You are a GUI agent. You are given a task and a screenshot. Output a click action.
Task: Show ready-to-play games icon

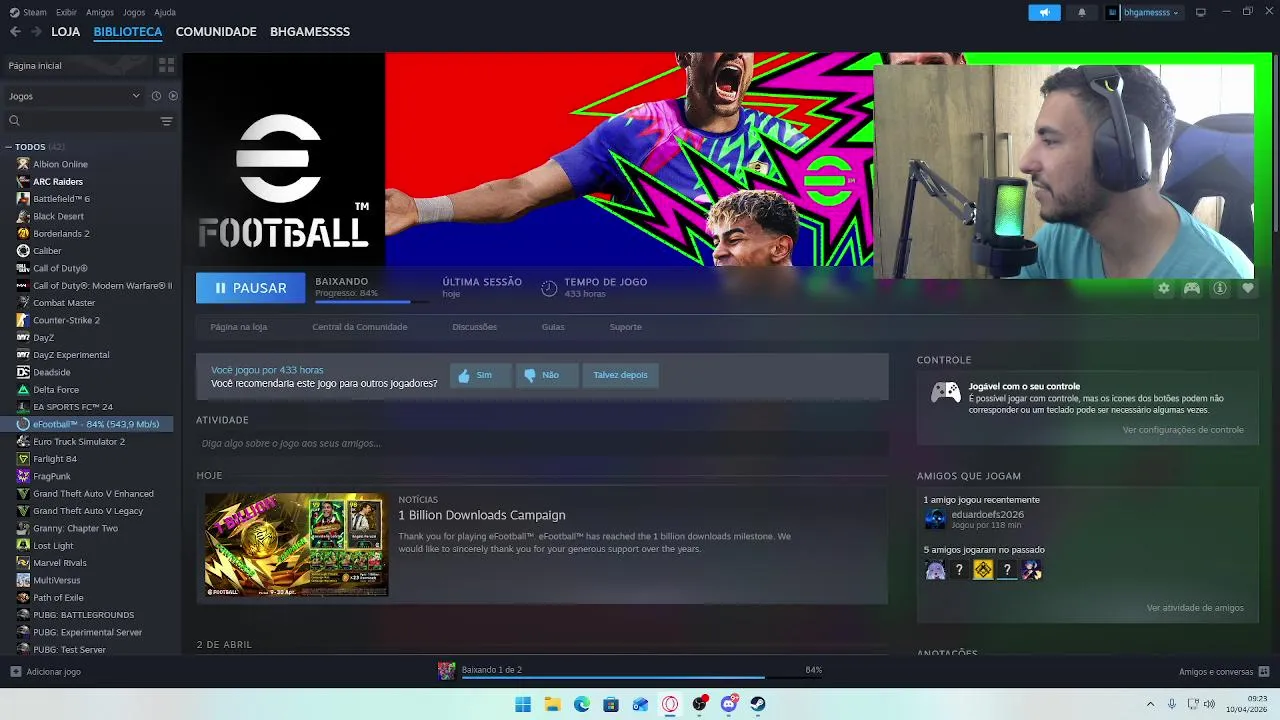tap(173, 96)
